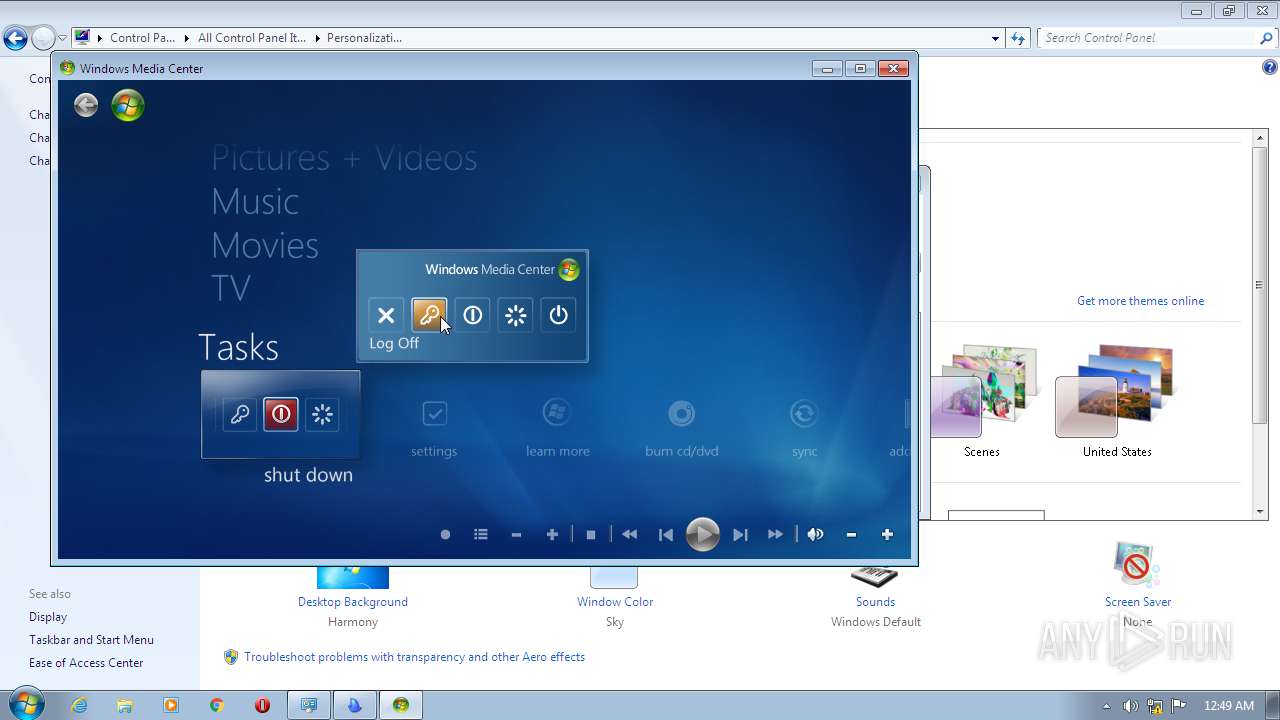The height and width of the screenshot is (720, 1280).
Task: Expand the address bar history dropdown
Action: [x=995, y=38]
